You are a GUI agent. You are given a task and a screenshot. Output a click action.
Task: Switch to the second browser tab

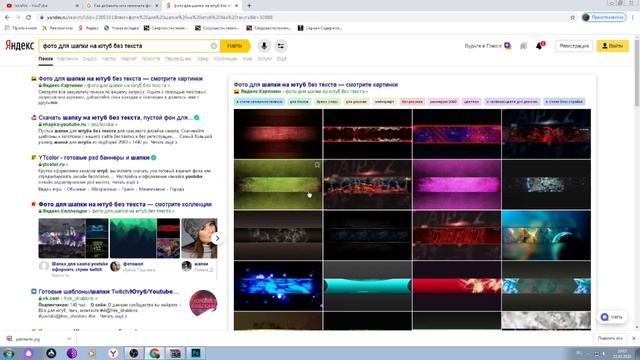[121, 6]
